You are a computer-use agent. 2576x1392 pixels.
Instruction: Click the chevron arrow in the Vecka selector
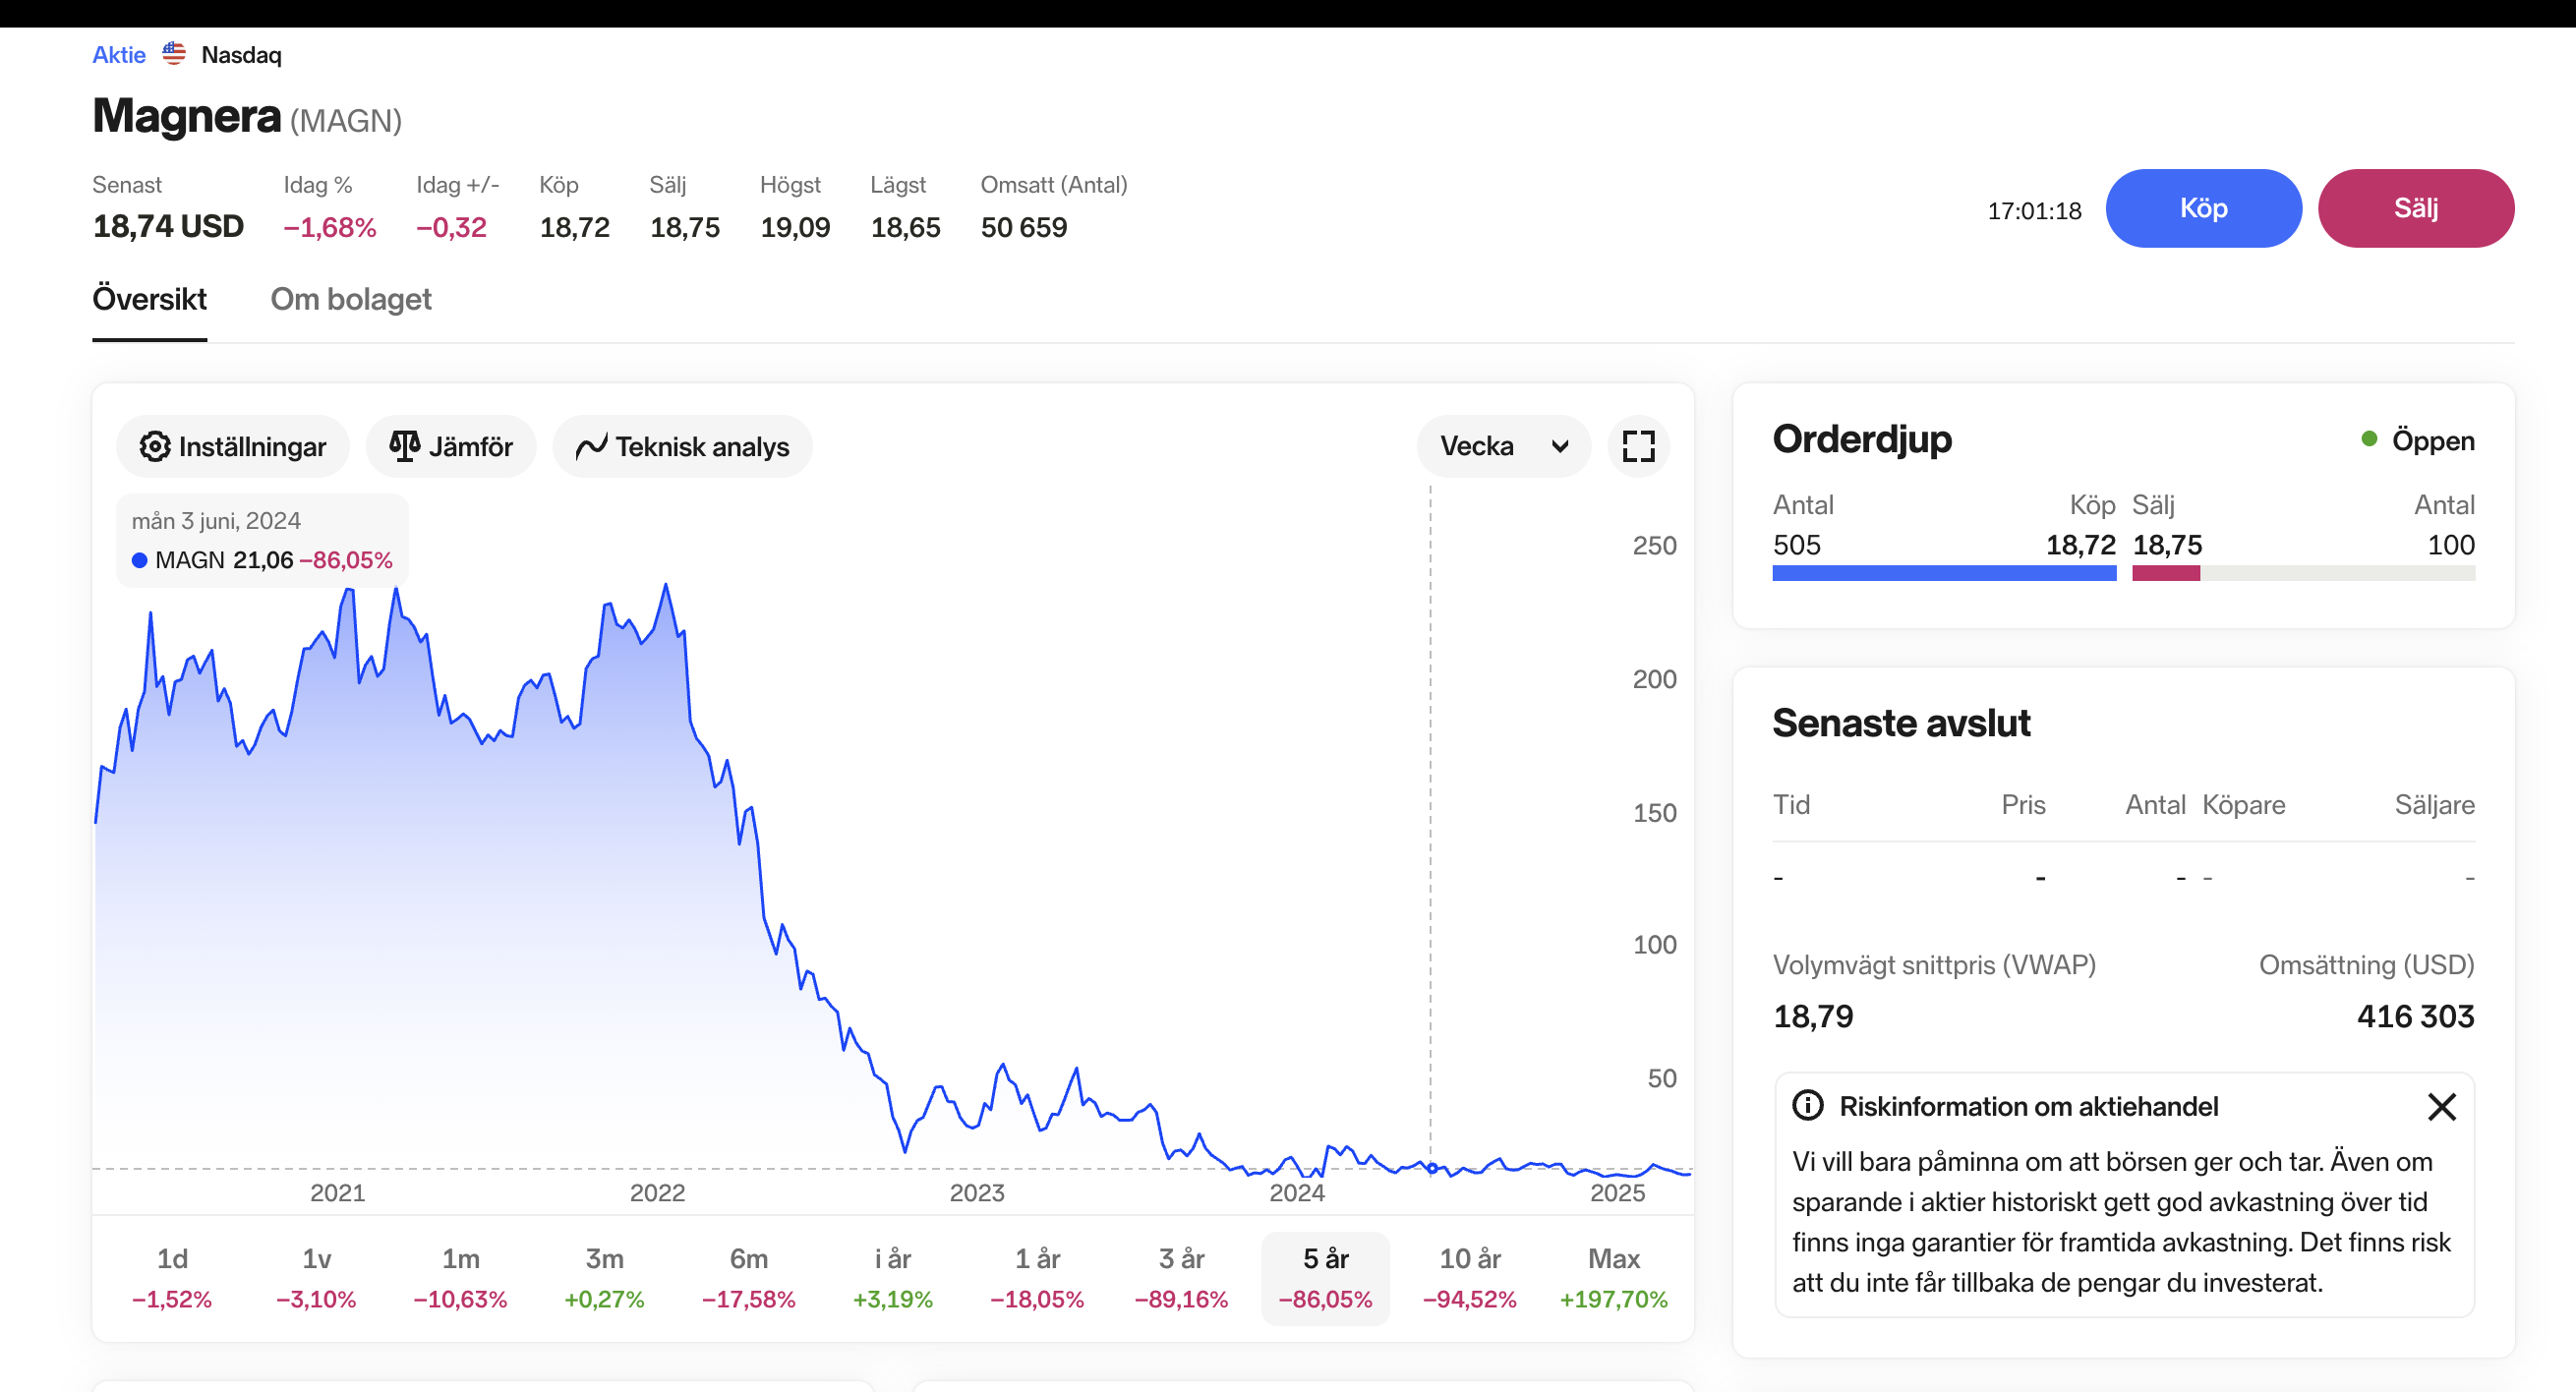pyautogui.click(x=1559, y=446)
